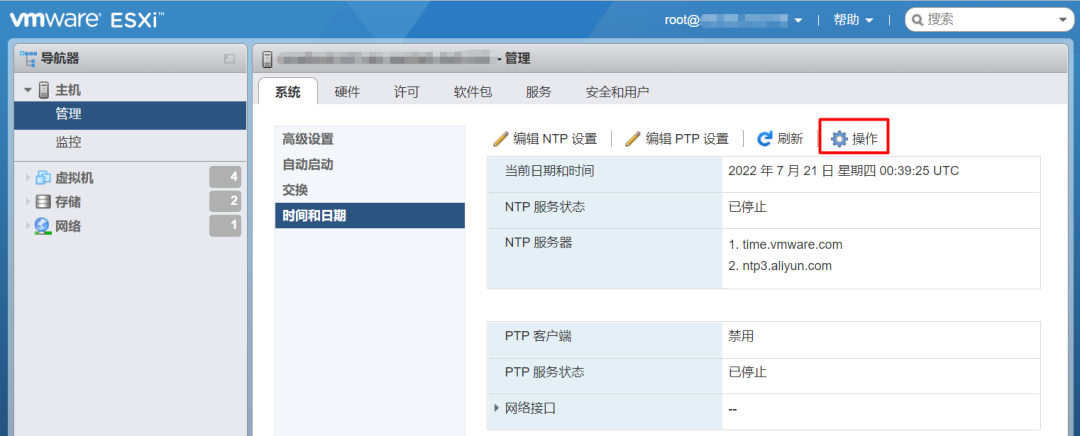The width and height of the screenshot is (1080, 436).
Task: Click the PTP 服务状态 label
Action: 545,373
